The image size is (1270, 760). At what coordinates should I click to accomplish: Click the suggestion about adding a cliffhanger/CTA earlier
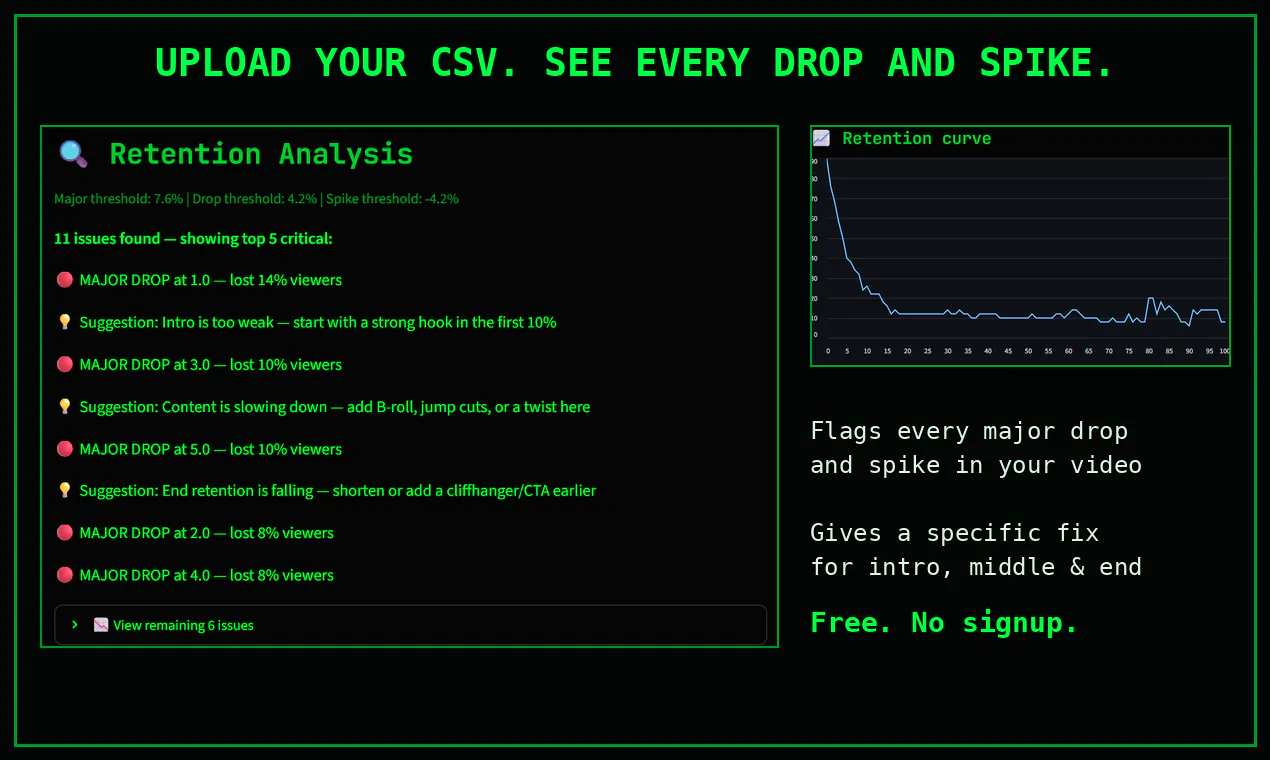coord(338,490)
